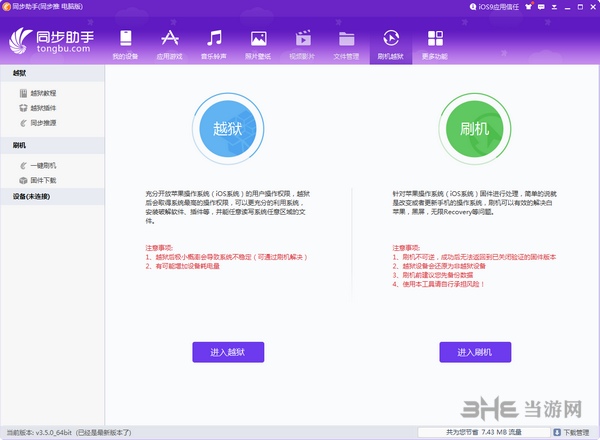Open the File Management (文件管理) tab
Screen dimensions: 600x440
(x=346, y=45)
